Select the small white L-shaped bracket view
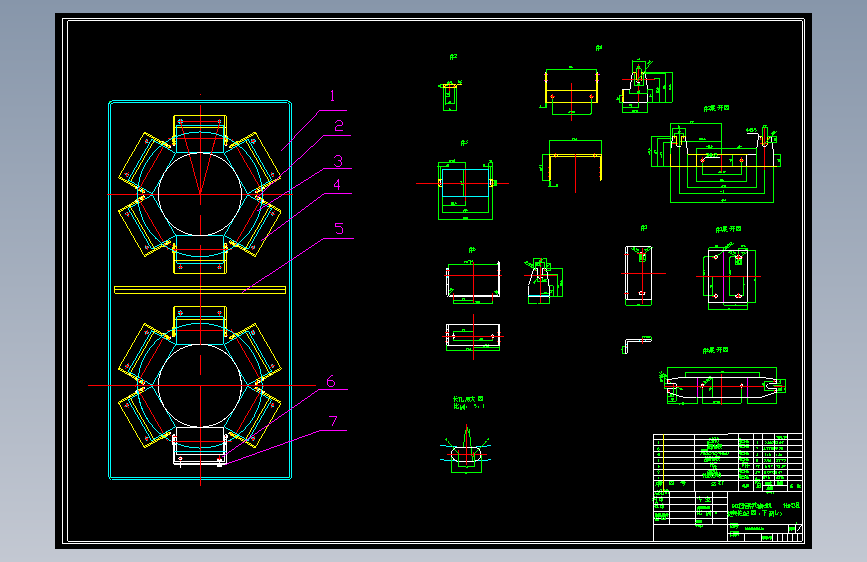Screen dimensions: 867x562 (x=636, y=344)
